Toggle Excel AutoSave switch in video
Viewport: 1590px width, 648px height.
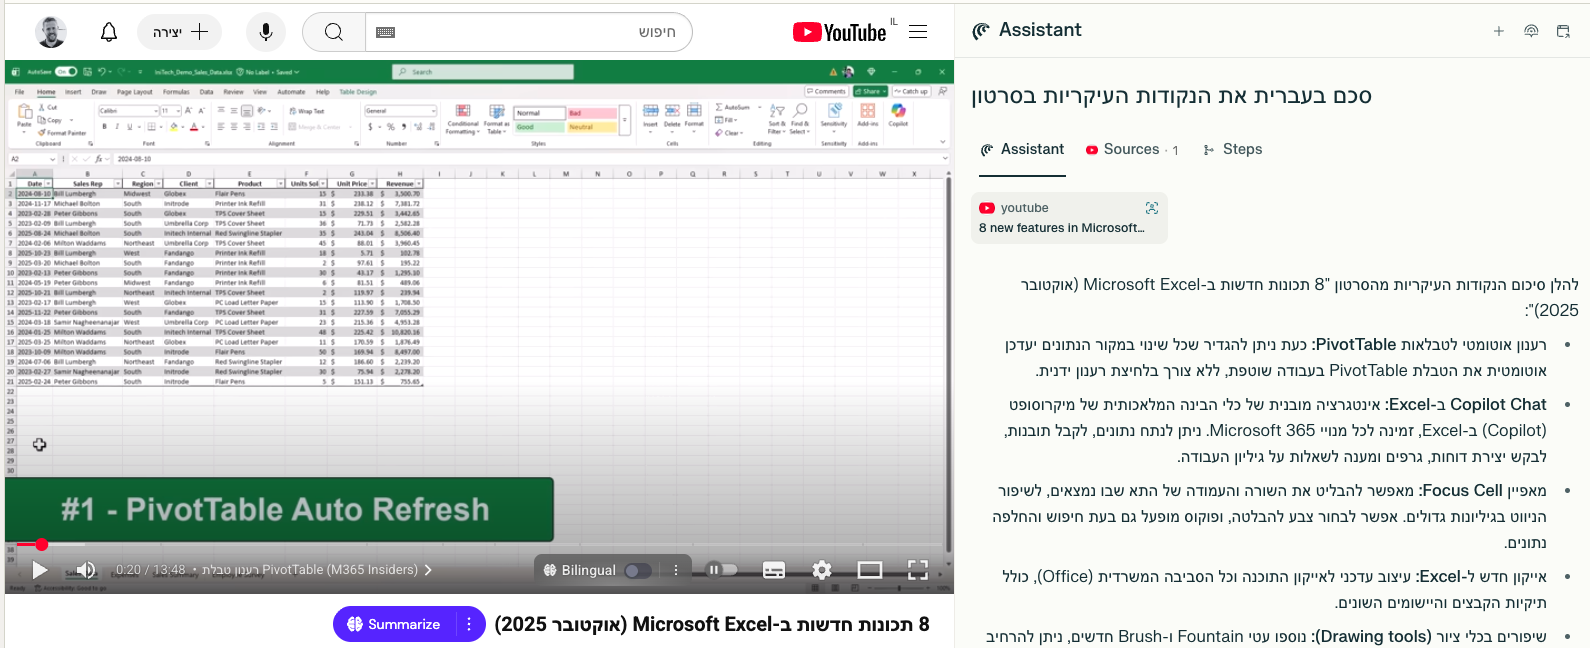[x=66, y=72]
